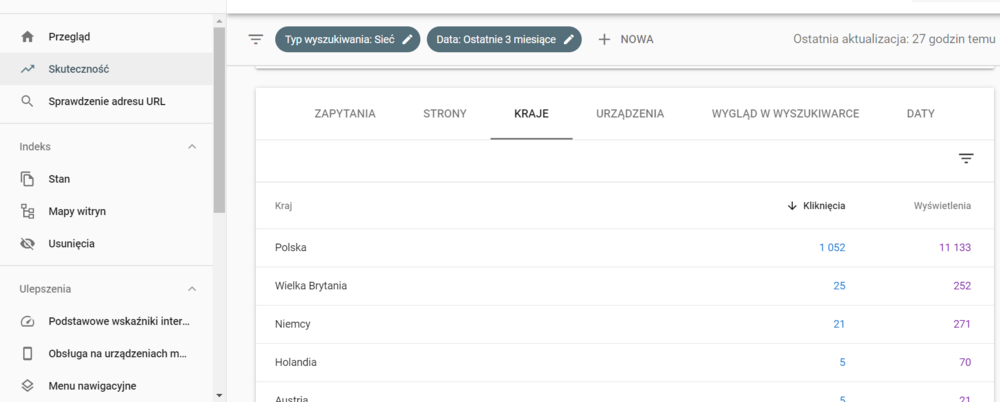The image size is (1000, 402).
Task: Open the Menu nawigacyjne layers icon
Action: pos(28,385)
